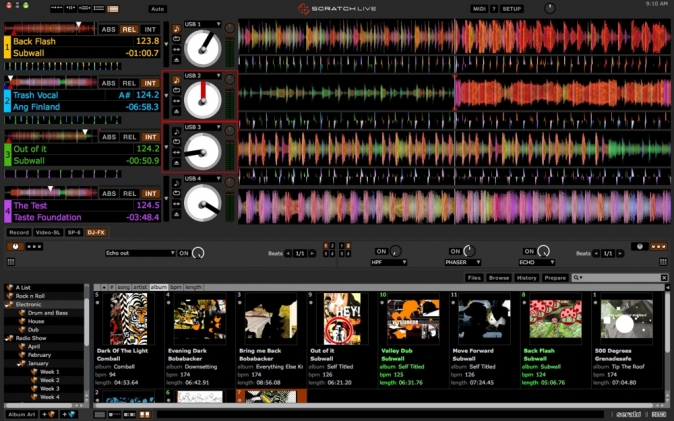Toggle ECHO effect ON button
Viewport: 674px width, 421px height.
click(529, 252)
